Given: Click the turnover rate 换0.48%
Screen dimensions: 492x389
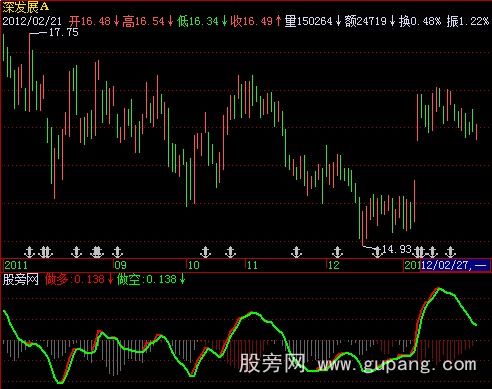Looking at the screenshot, I should [x=420, y=22].
